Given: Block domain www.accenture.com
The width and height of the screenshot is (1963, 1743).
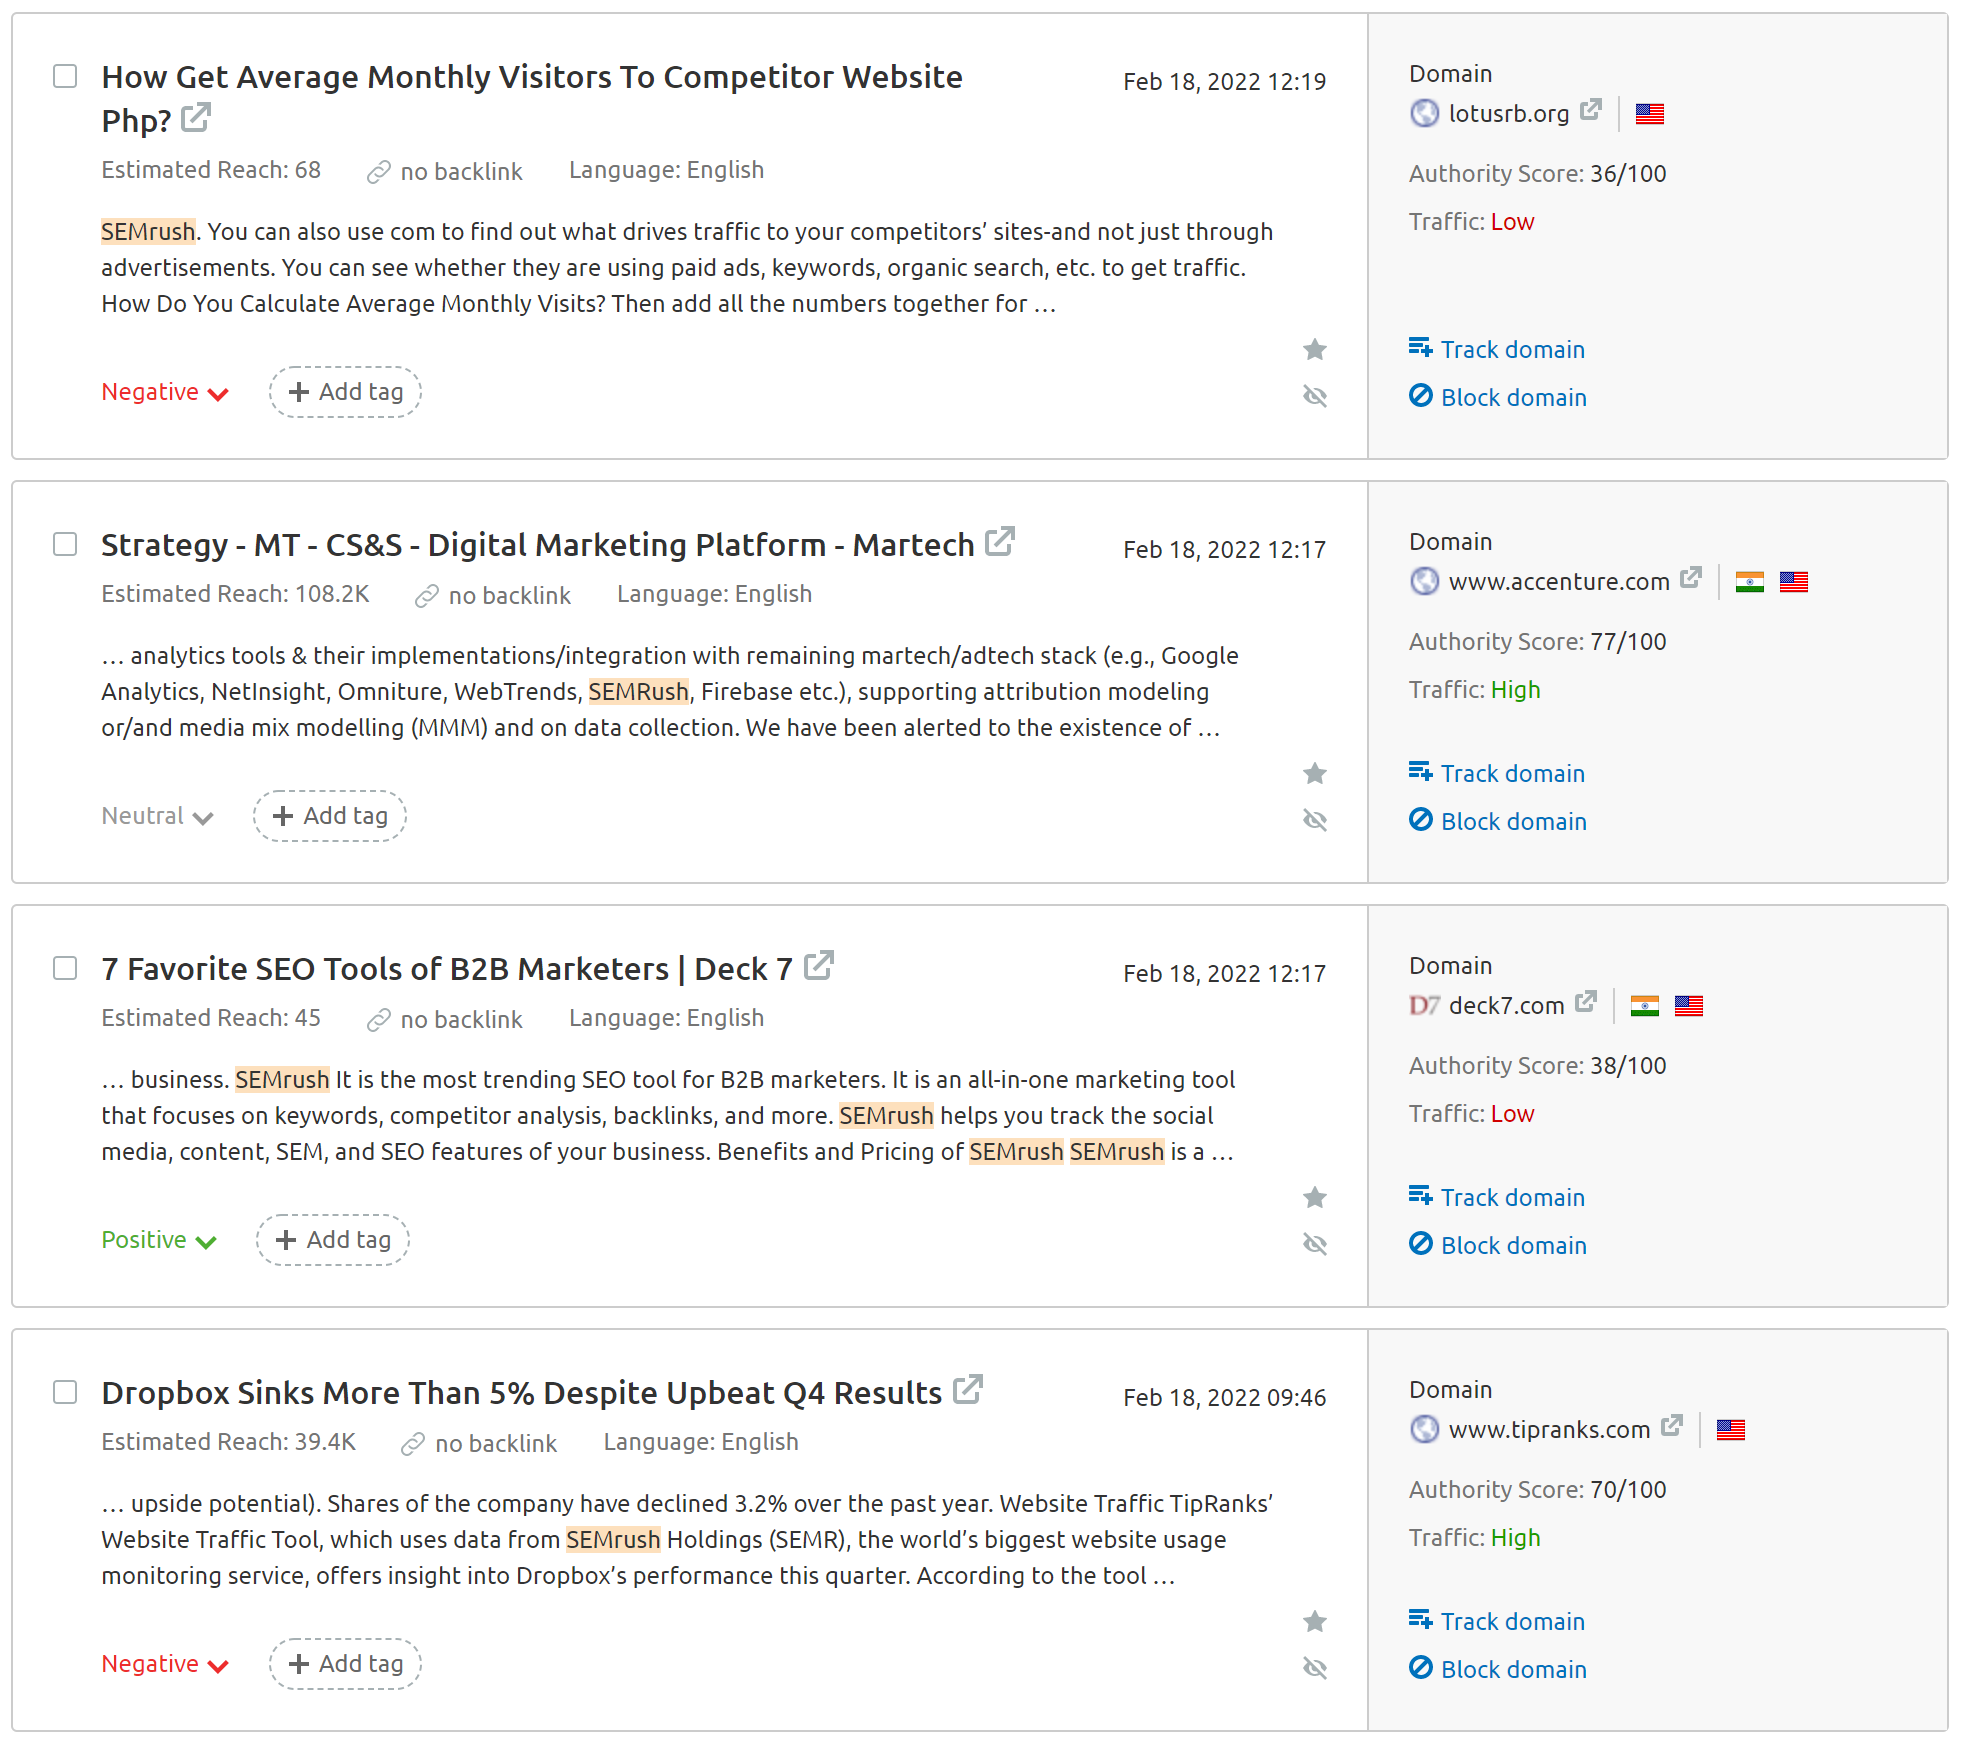Looking at the screenshot, I should [1498, 821].
